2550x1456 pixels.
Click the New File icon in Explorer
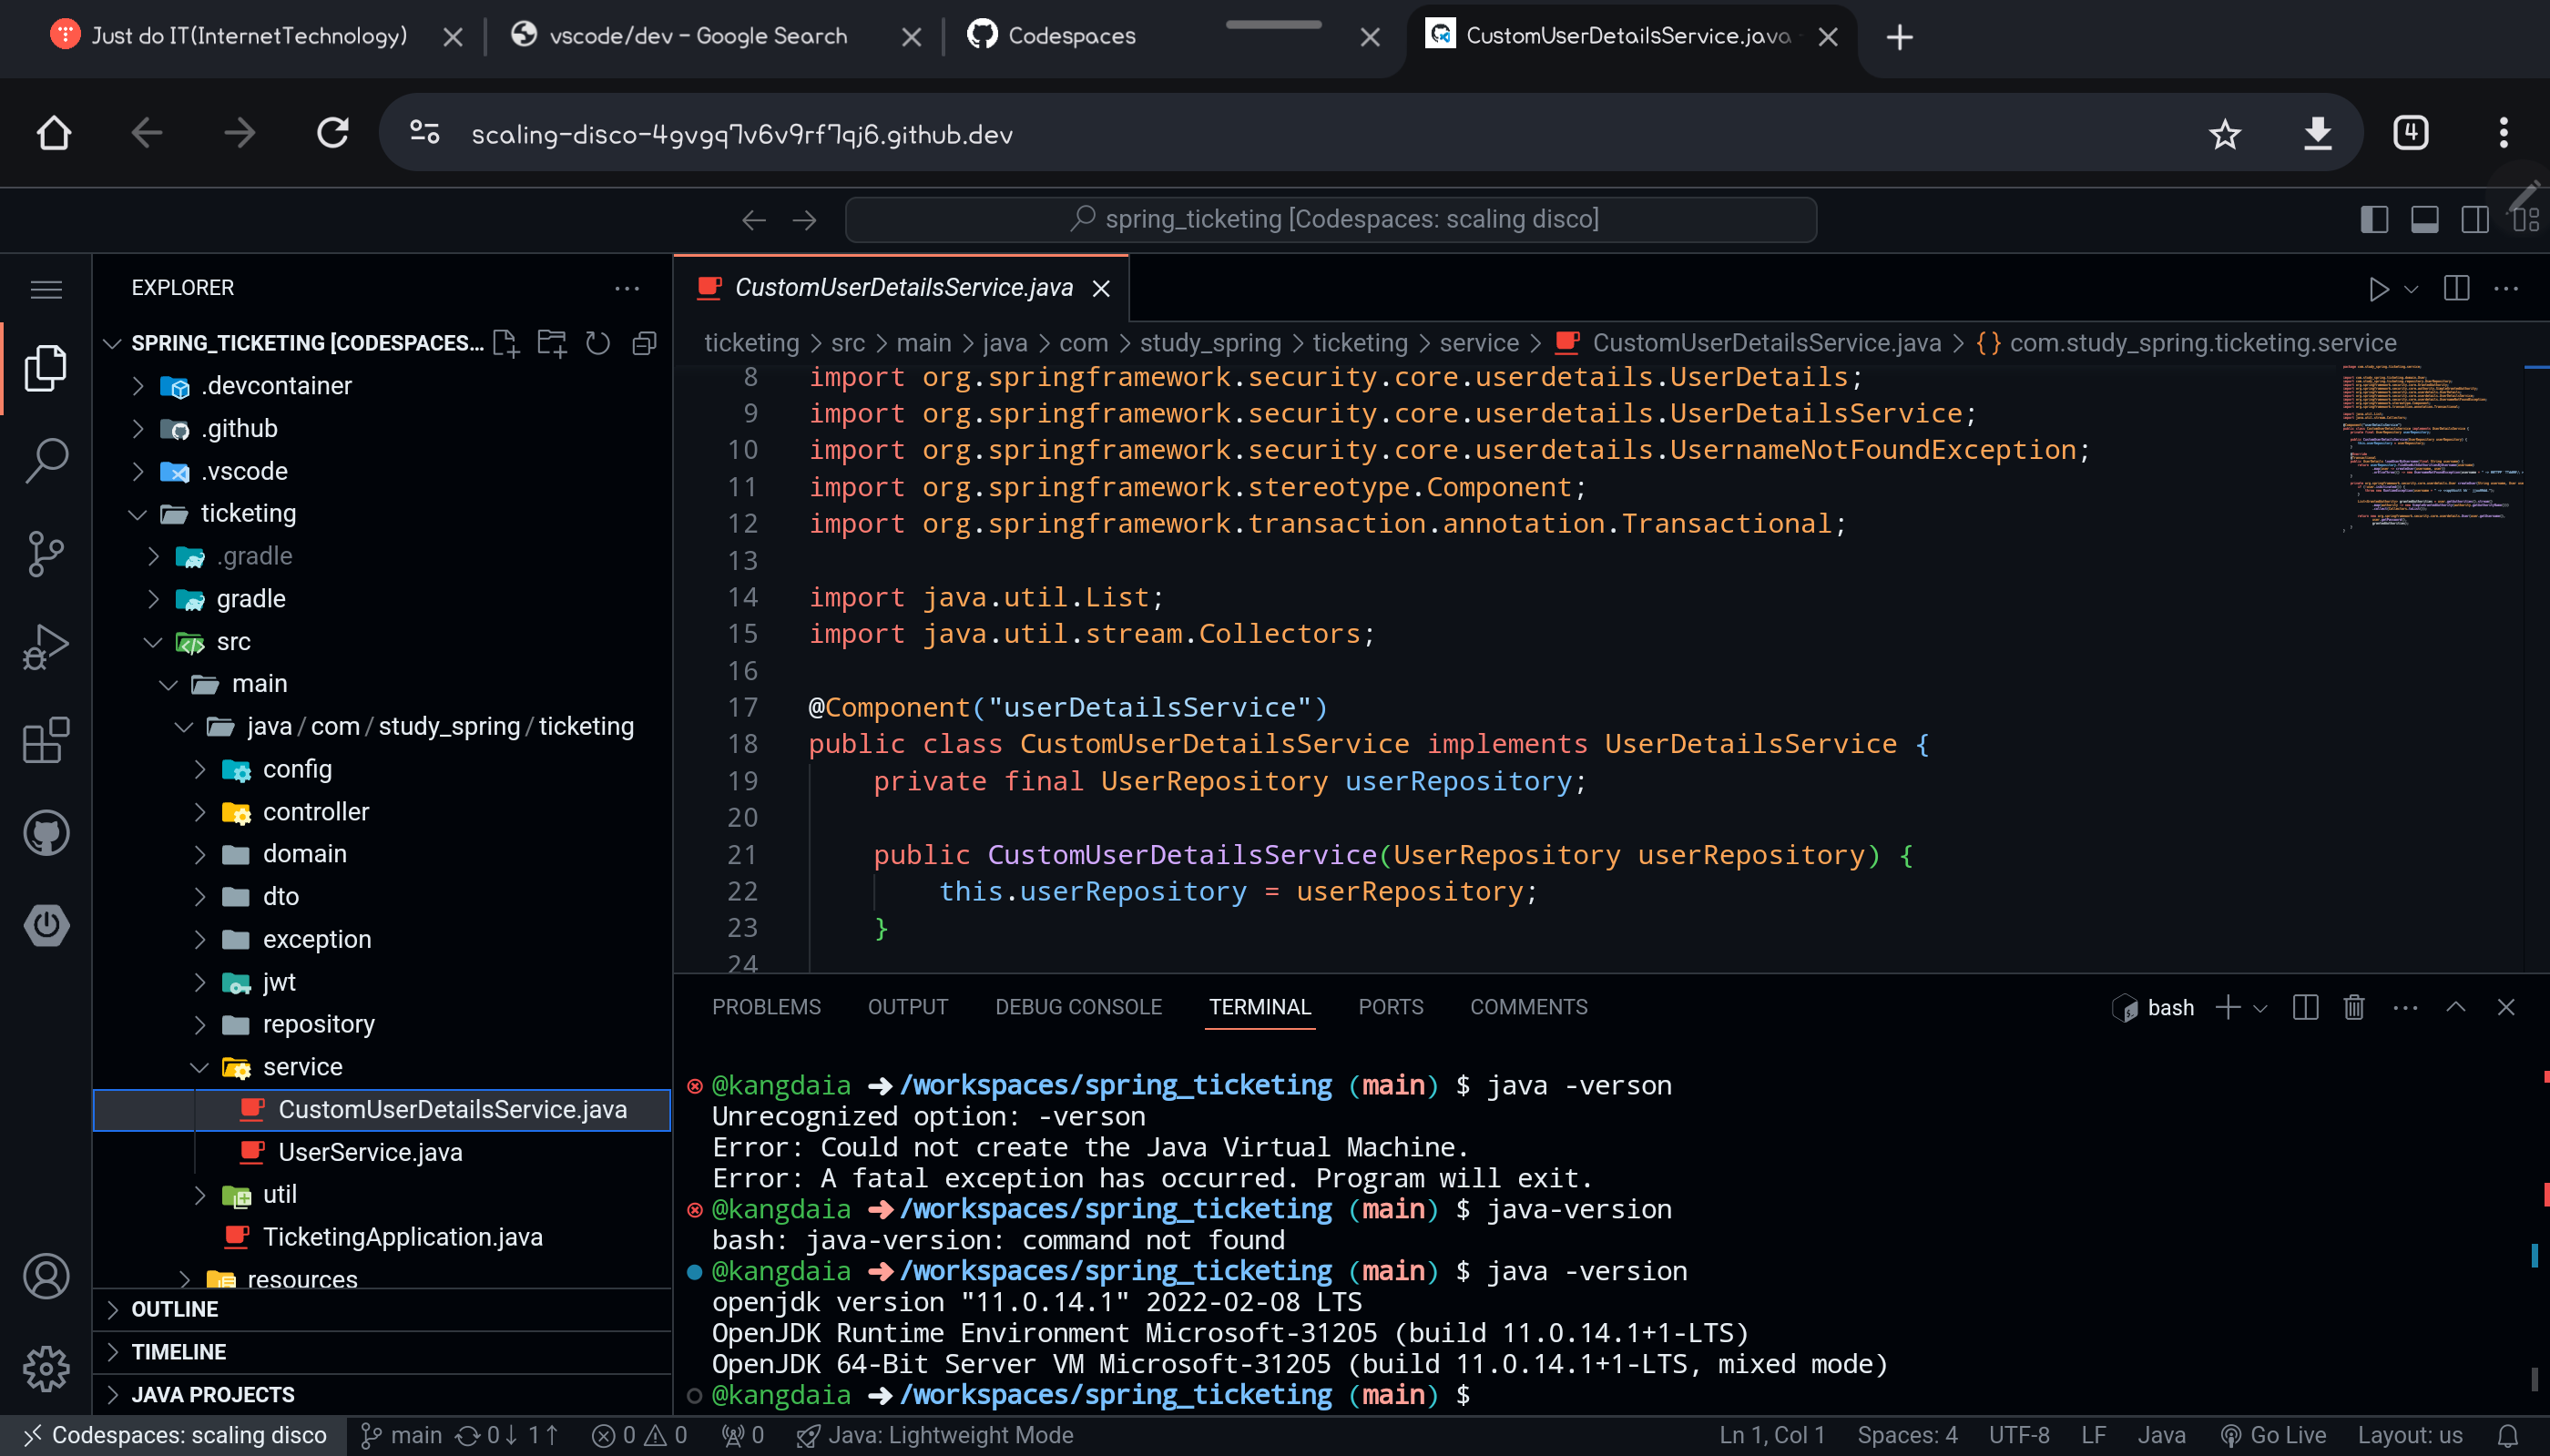tap(506, 343)
